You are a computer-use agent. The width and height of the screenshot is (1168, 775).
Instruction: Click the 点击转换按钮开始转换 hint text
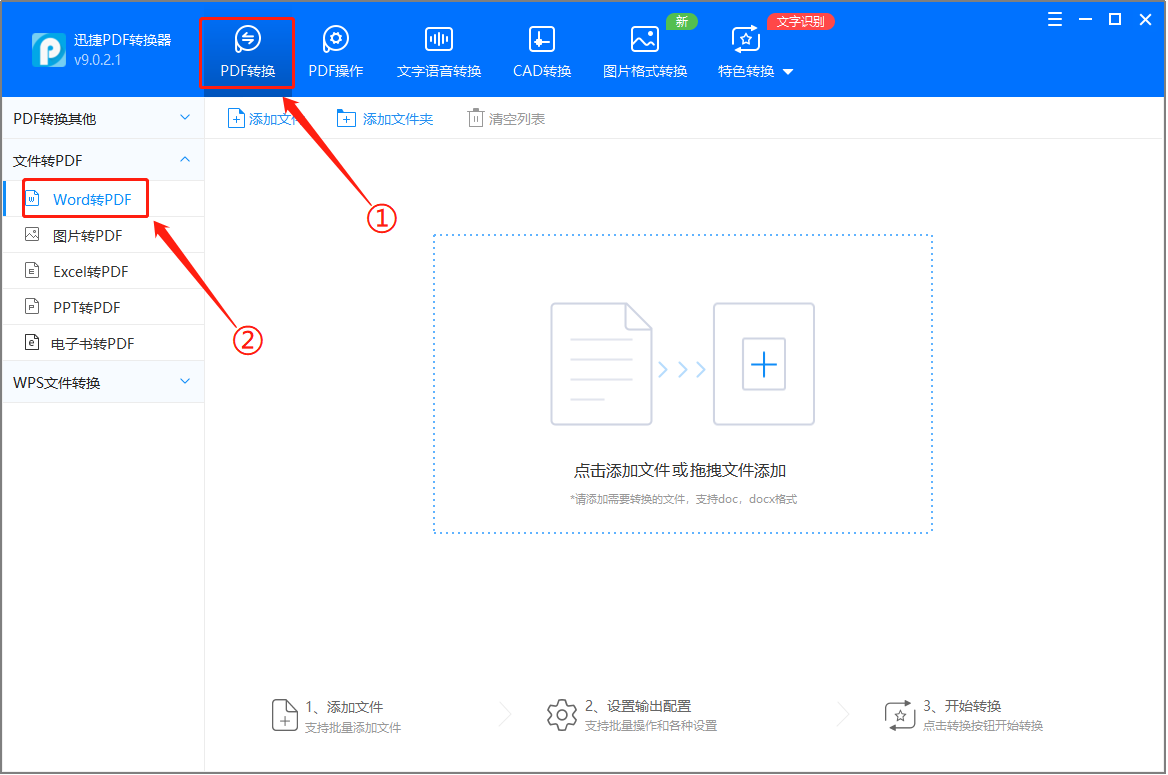coord(983,726)
